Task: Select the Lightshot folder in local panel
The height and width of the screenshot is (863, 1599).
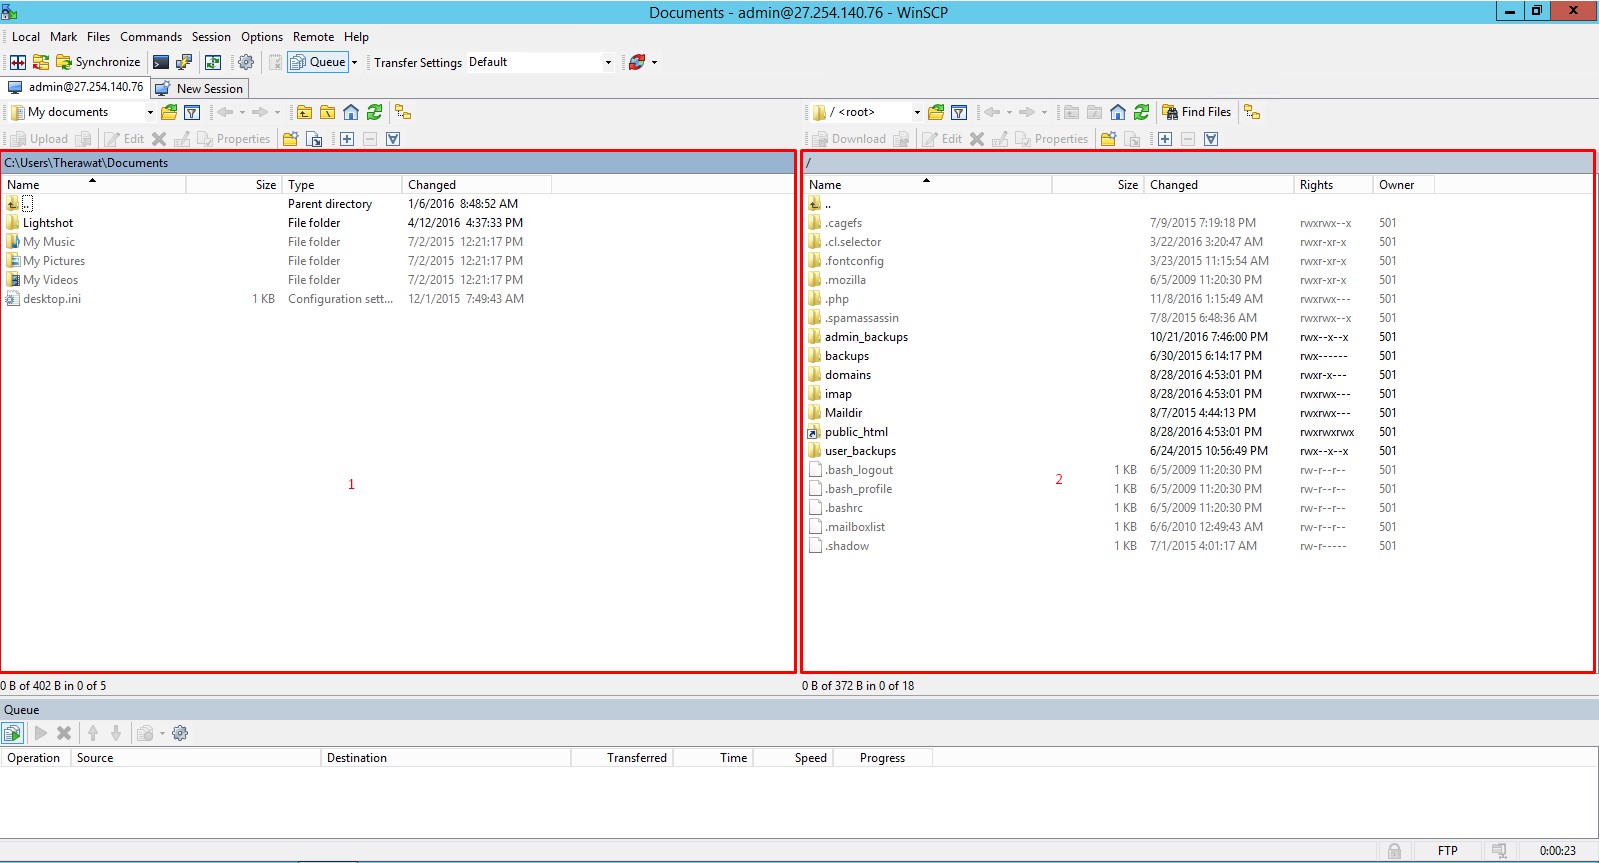Action: (48, 223)
